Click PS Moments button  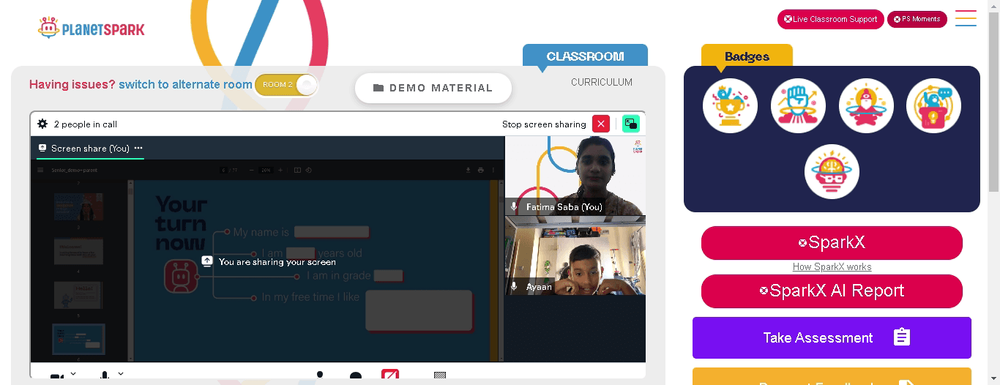pos(917,19)
